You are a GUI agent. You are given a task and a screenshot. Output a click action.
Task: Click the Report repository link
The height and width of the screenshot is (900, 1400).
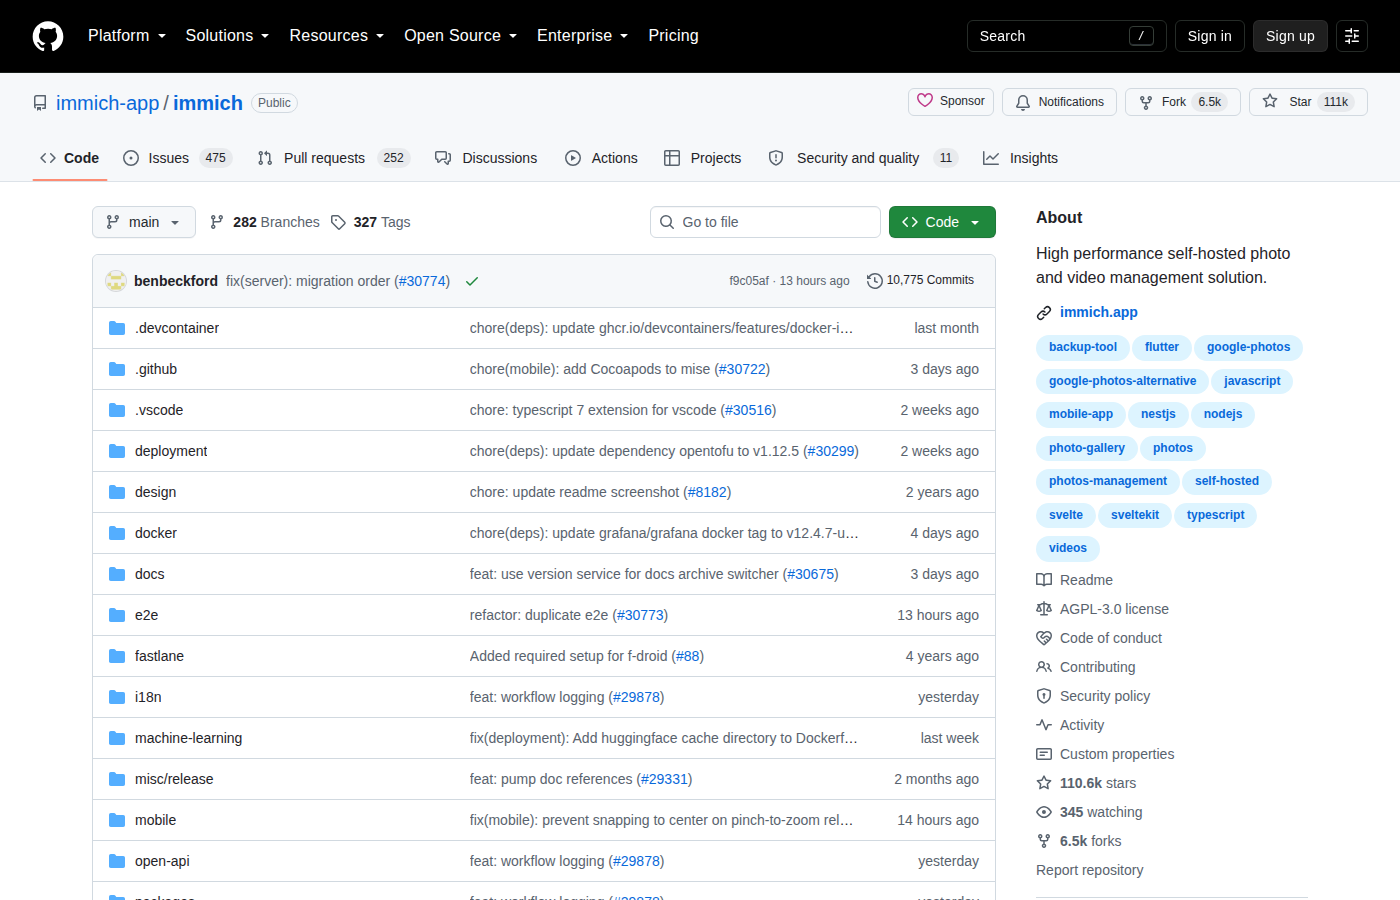point(1089,870)
